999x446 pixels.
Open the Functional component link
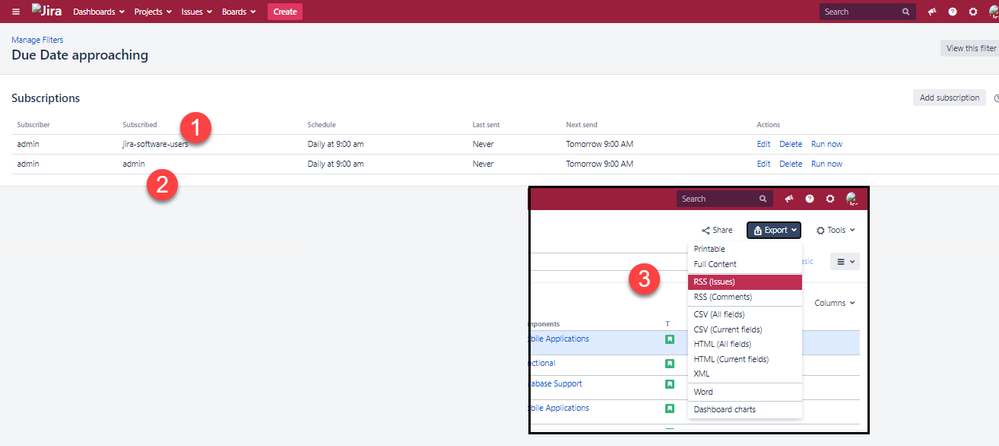pyautogui.click(x=542, y=363)
